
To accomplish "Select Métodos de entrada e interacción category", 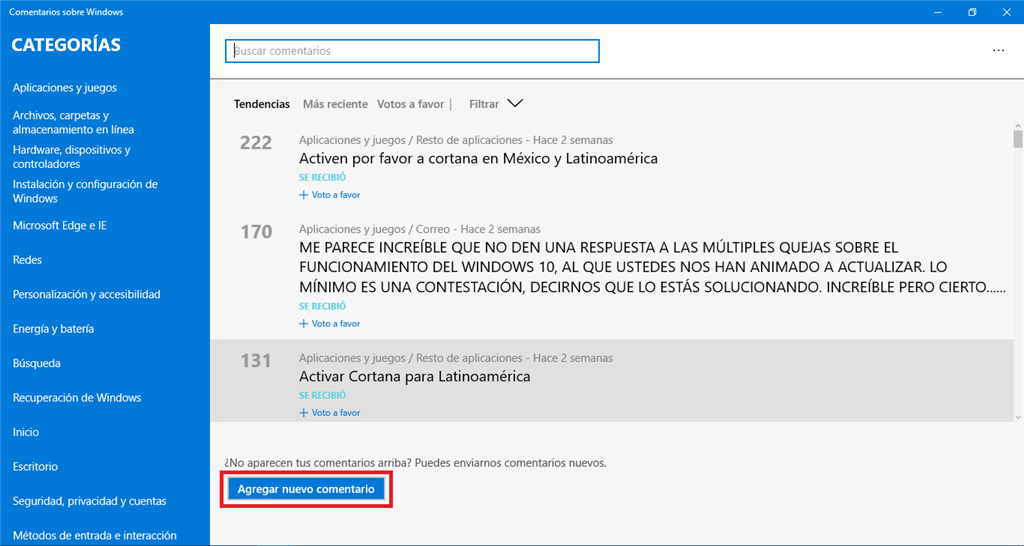I will point(95,536).
